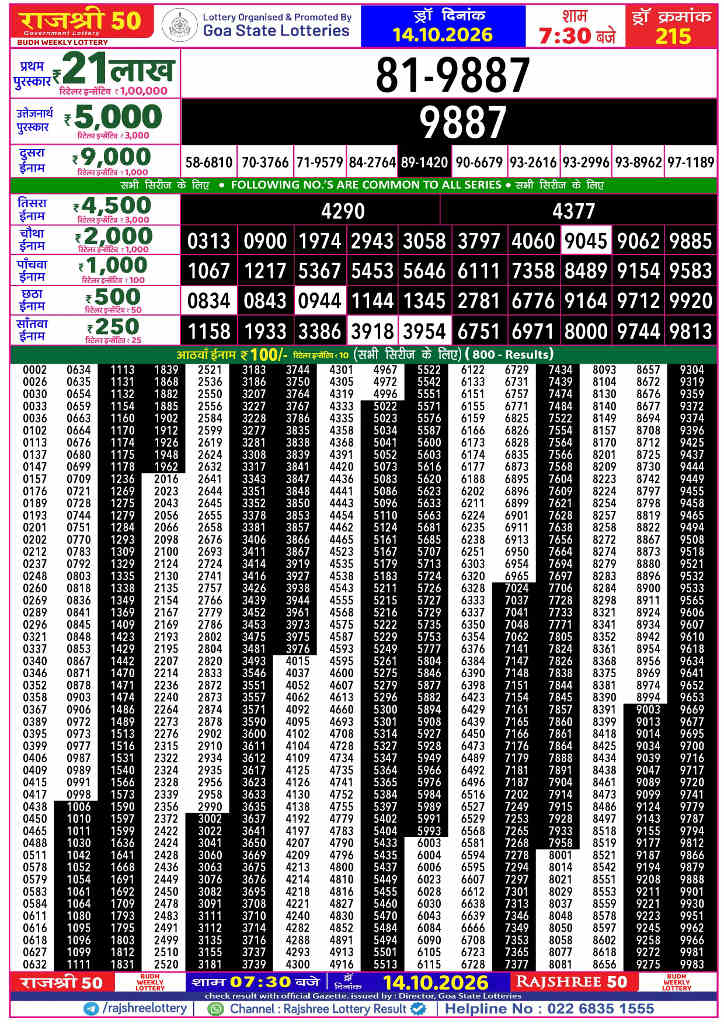Select sixth prize number 0944
Image resolution: width=724 pixels, height=1024 pixels.
pos(320,301)
